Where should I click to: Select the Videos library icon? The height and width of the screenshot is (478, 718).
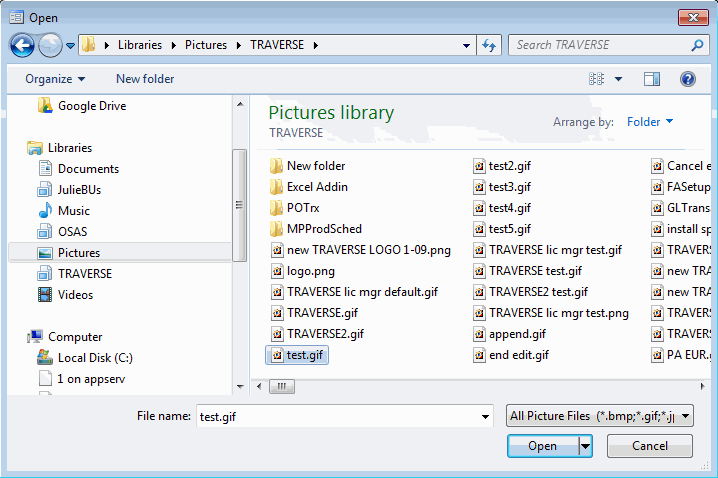(45, 295)
